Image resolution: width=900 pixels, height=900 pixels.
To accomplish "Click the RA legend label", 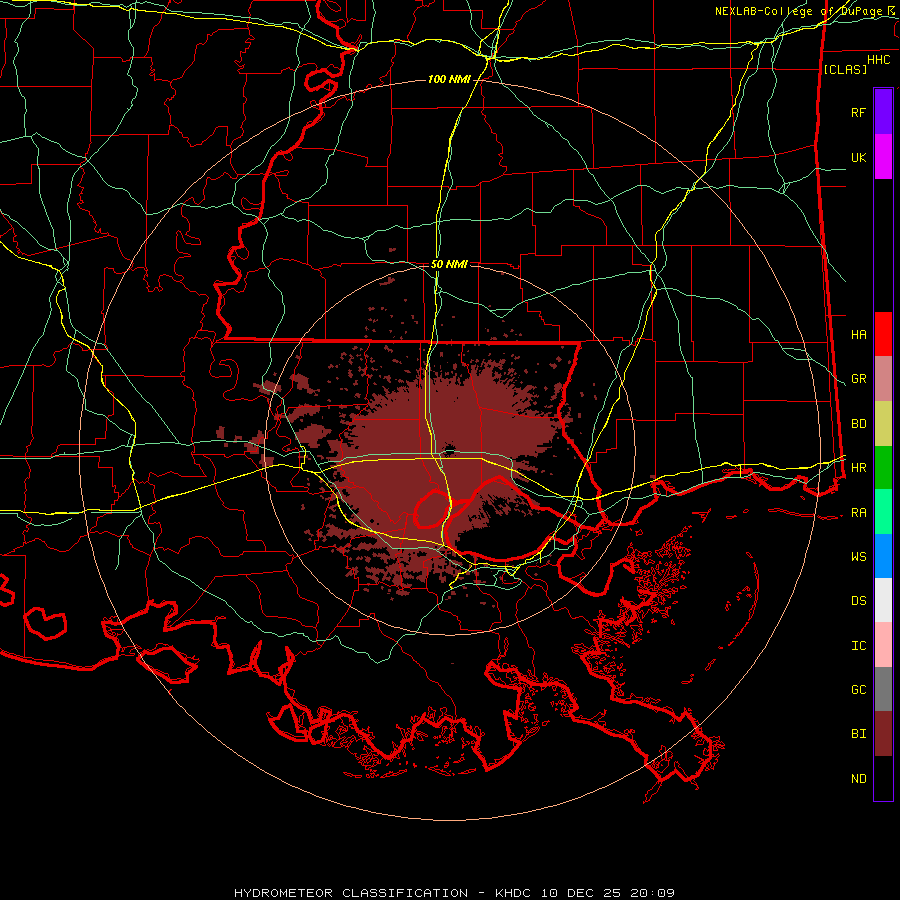I will point(858,513).
